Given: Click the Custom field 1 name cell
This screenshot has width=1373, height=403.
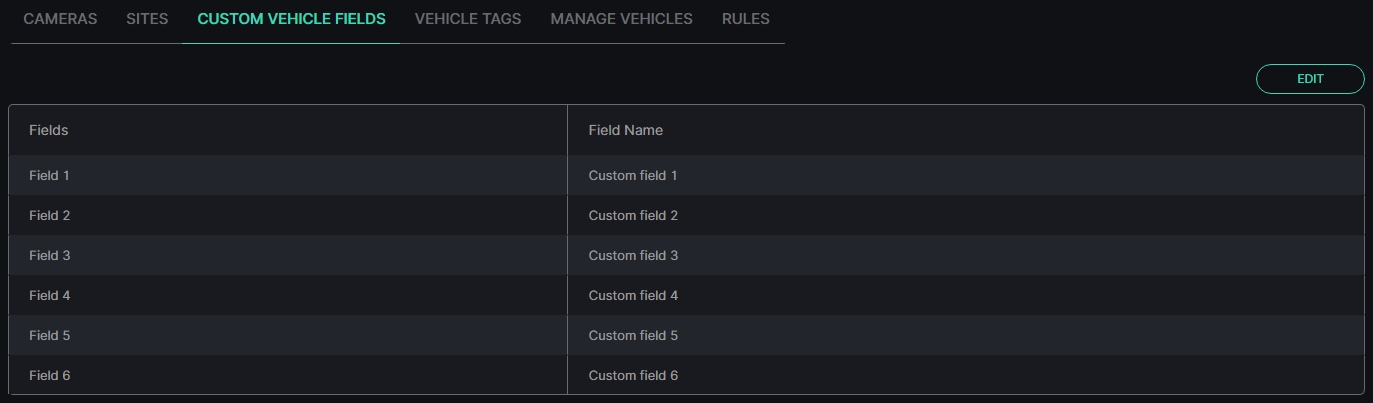Looking at the screenshot, I should point(965,175).
